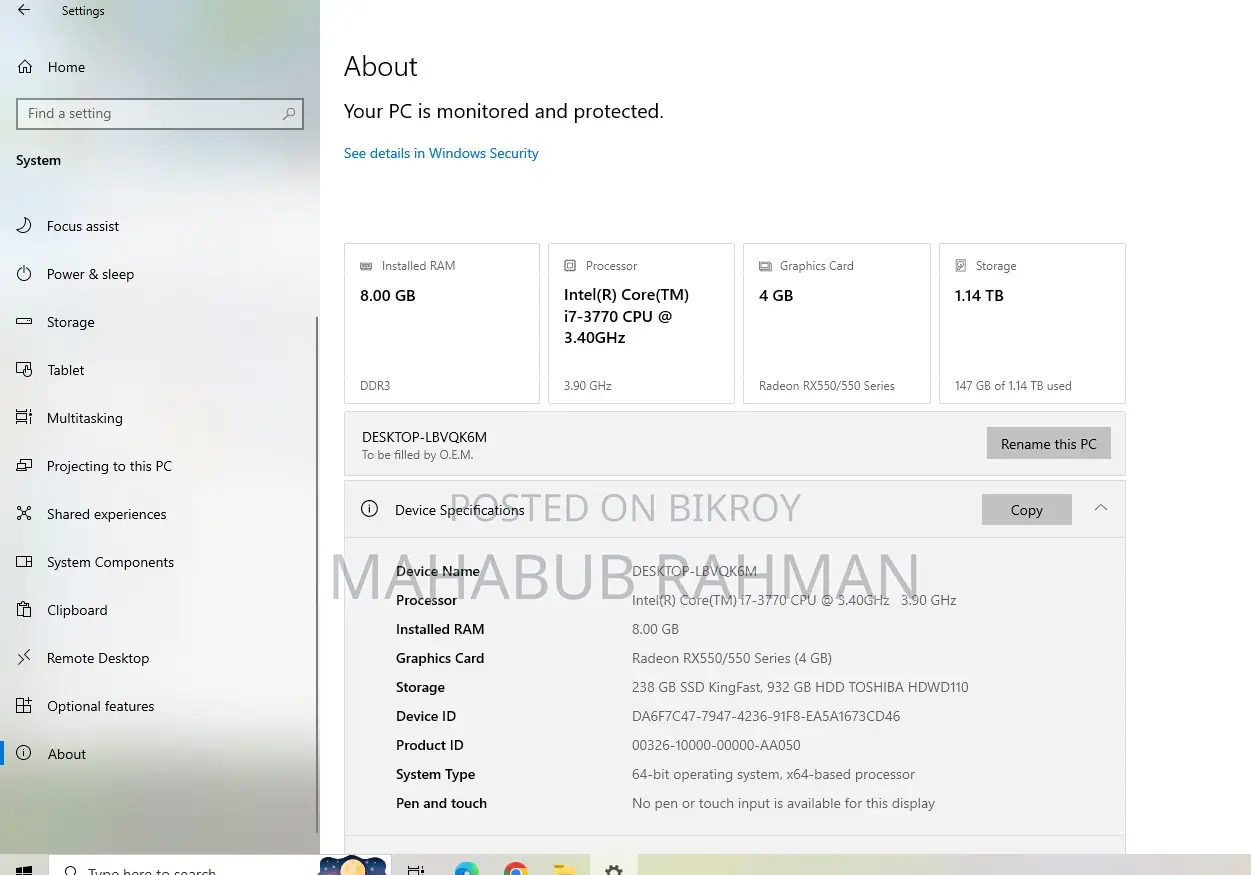
Task: Open Projecting to this PC settings
Action: 109,466
